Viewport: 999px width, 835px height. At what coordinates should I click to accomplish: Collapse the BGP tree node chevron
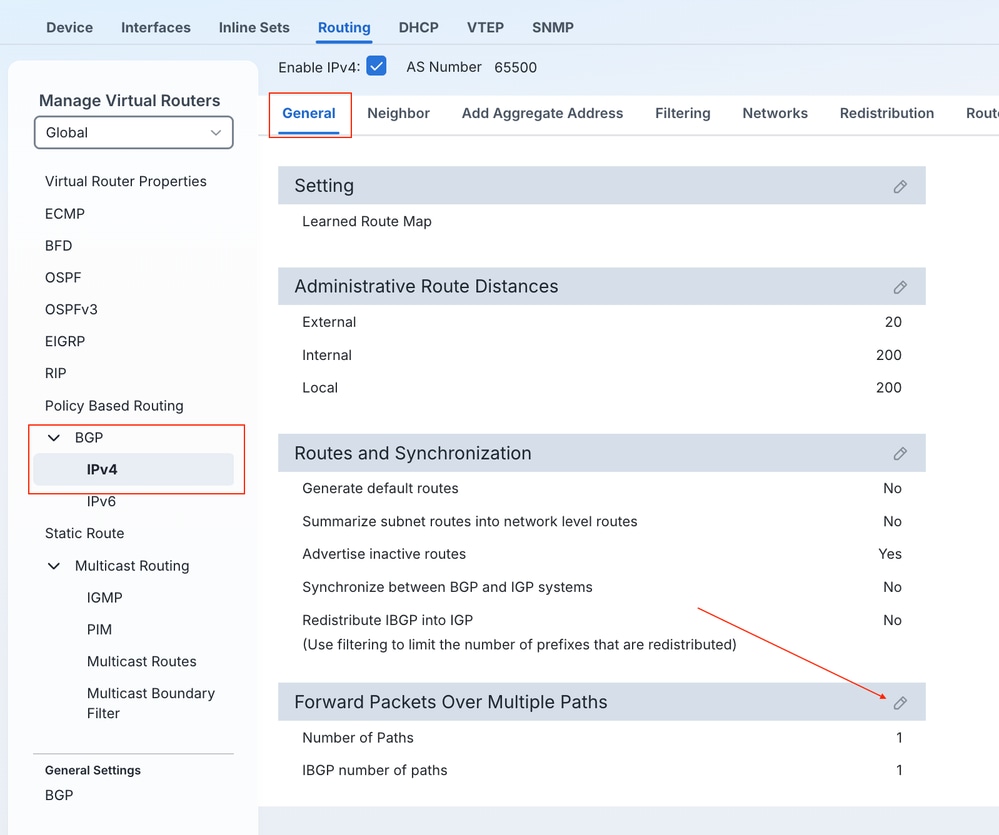[54, 438]
